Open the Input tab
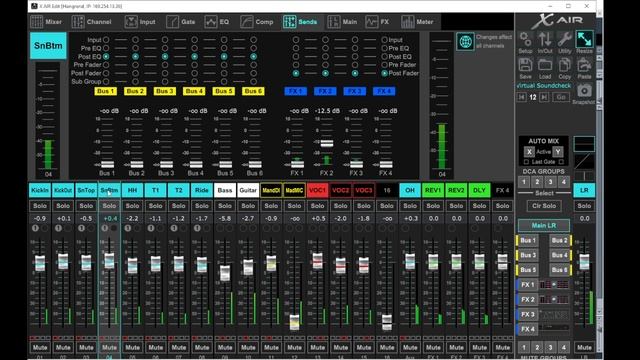This screenshot has width=640, height=360. tap(140, 22)
